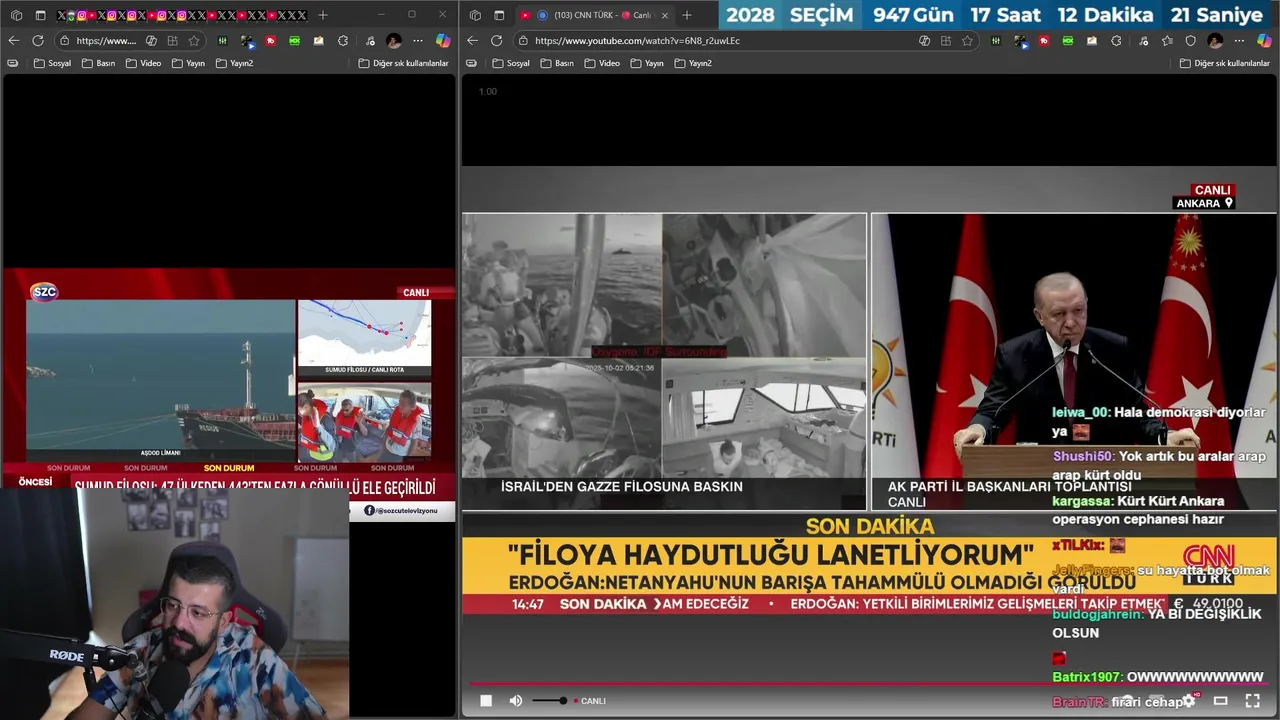Click chat username Shushi50
This screenshot has height=720, width=1280.
coord(1083,456)
